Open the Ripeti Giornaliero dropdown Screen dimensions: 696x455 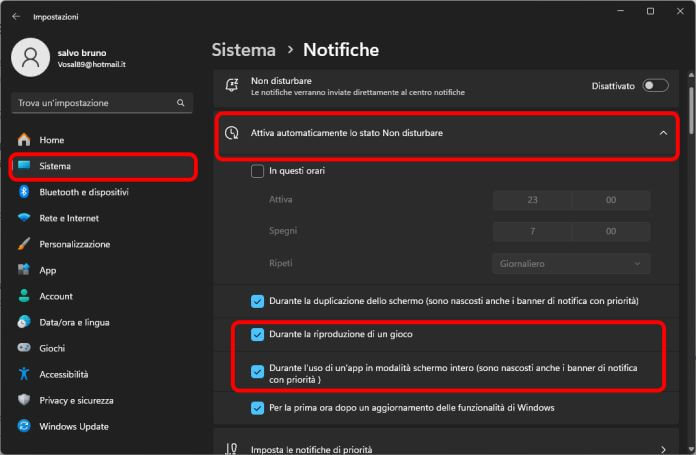click(x=571, y=264)
